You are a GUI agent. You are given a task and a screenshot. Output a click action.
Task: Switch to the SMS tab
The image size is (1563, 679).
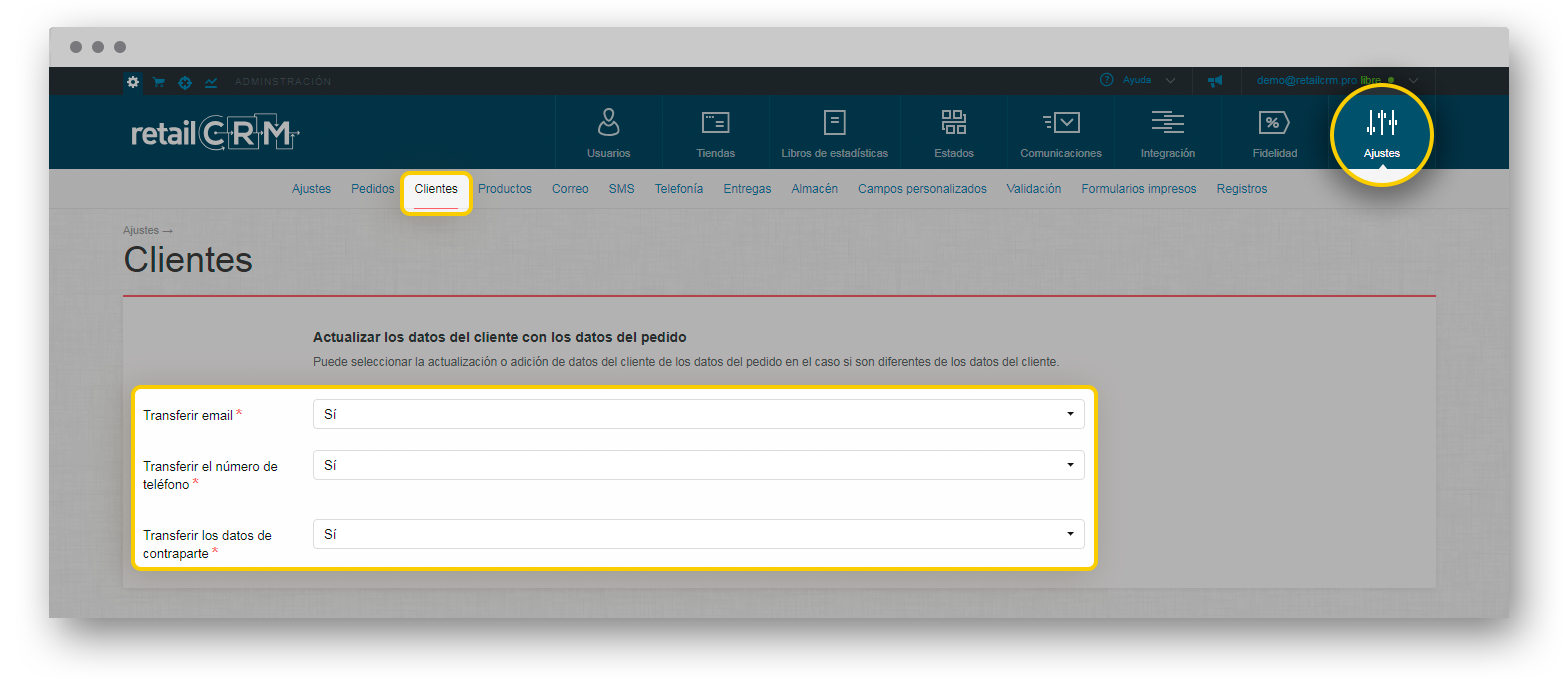coord(621,189)
